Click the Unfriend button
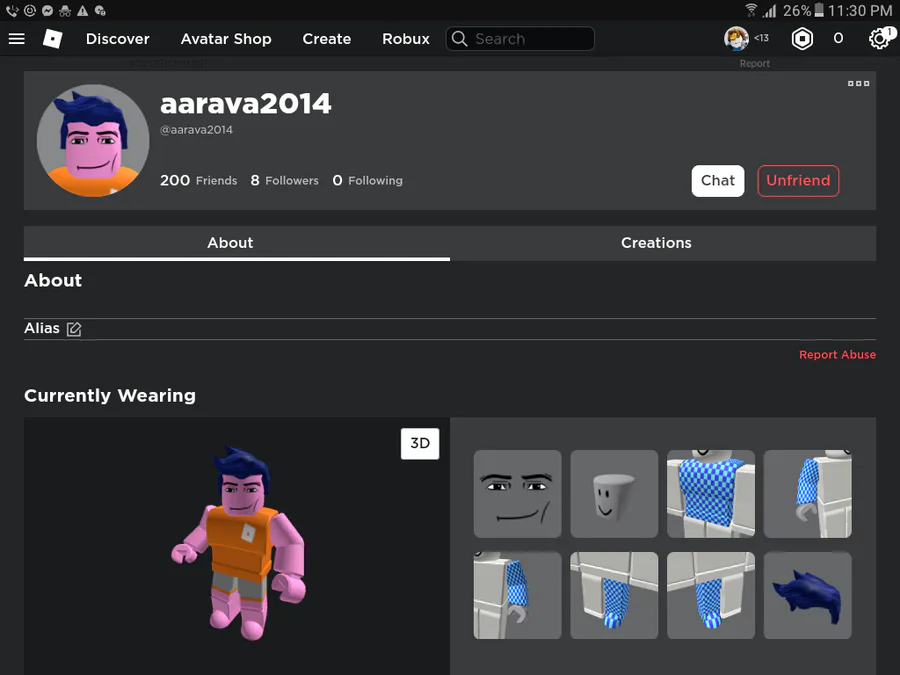Image resolution: width=900 pixels, height=675 pixels. coord(798,181)
